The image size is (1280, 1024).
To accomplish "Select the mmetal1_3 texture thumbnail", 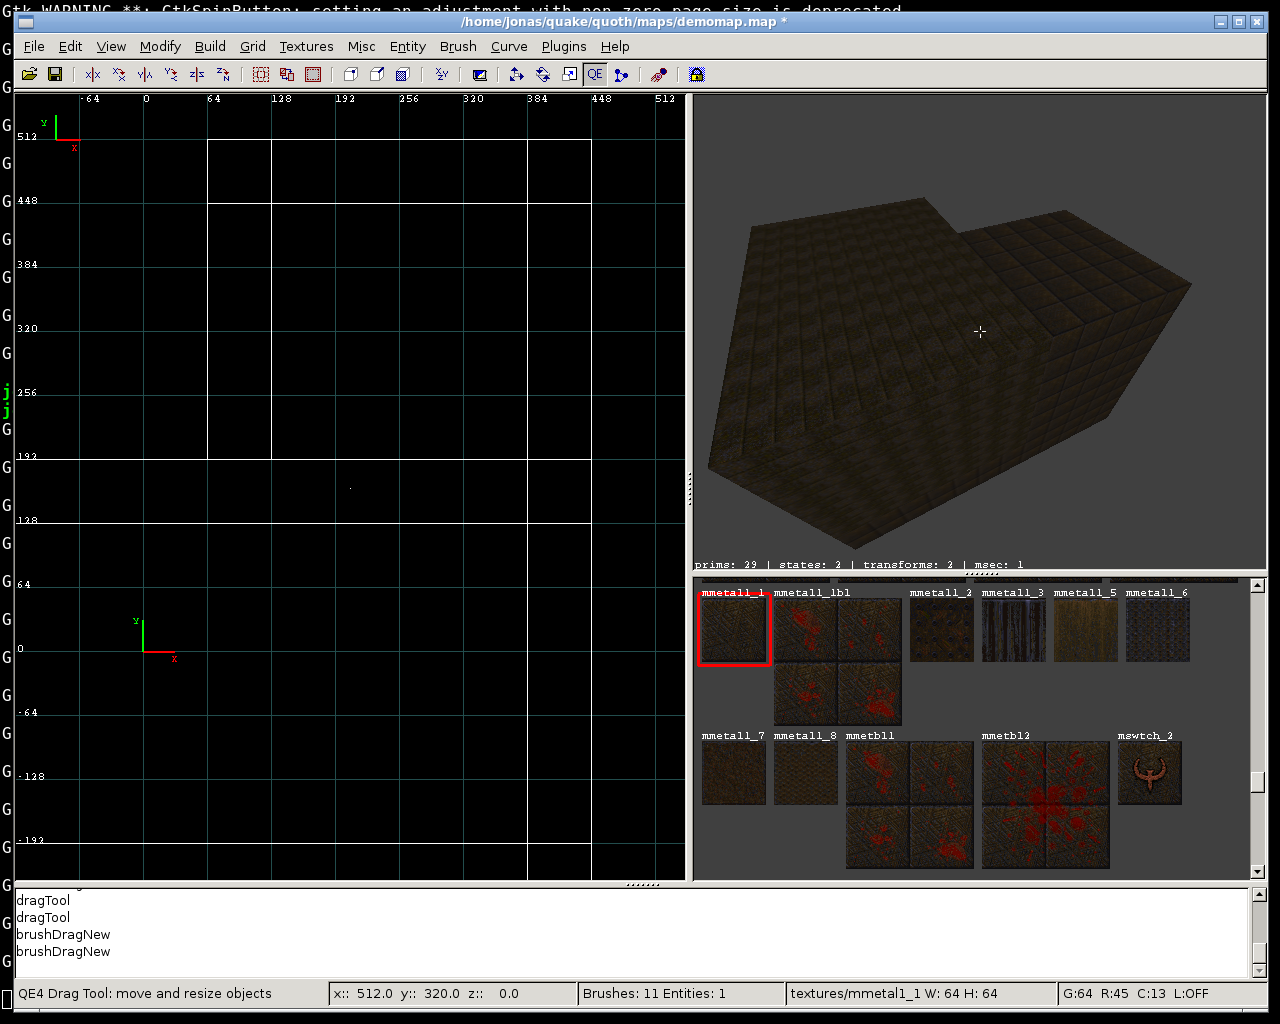I will (1014, 630).
